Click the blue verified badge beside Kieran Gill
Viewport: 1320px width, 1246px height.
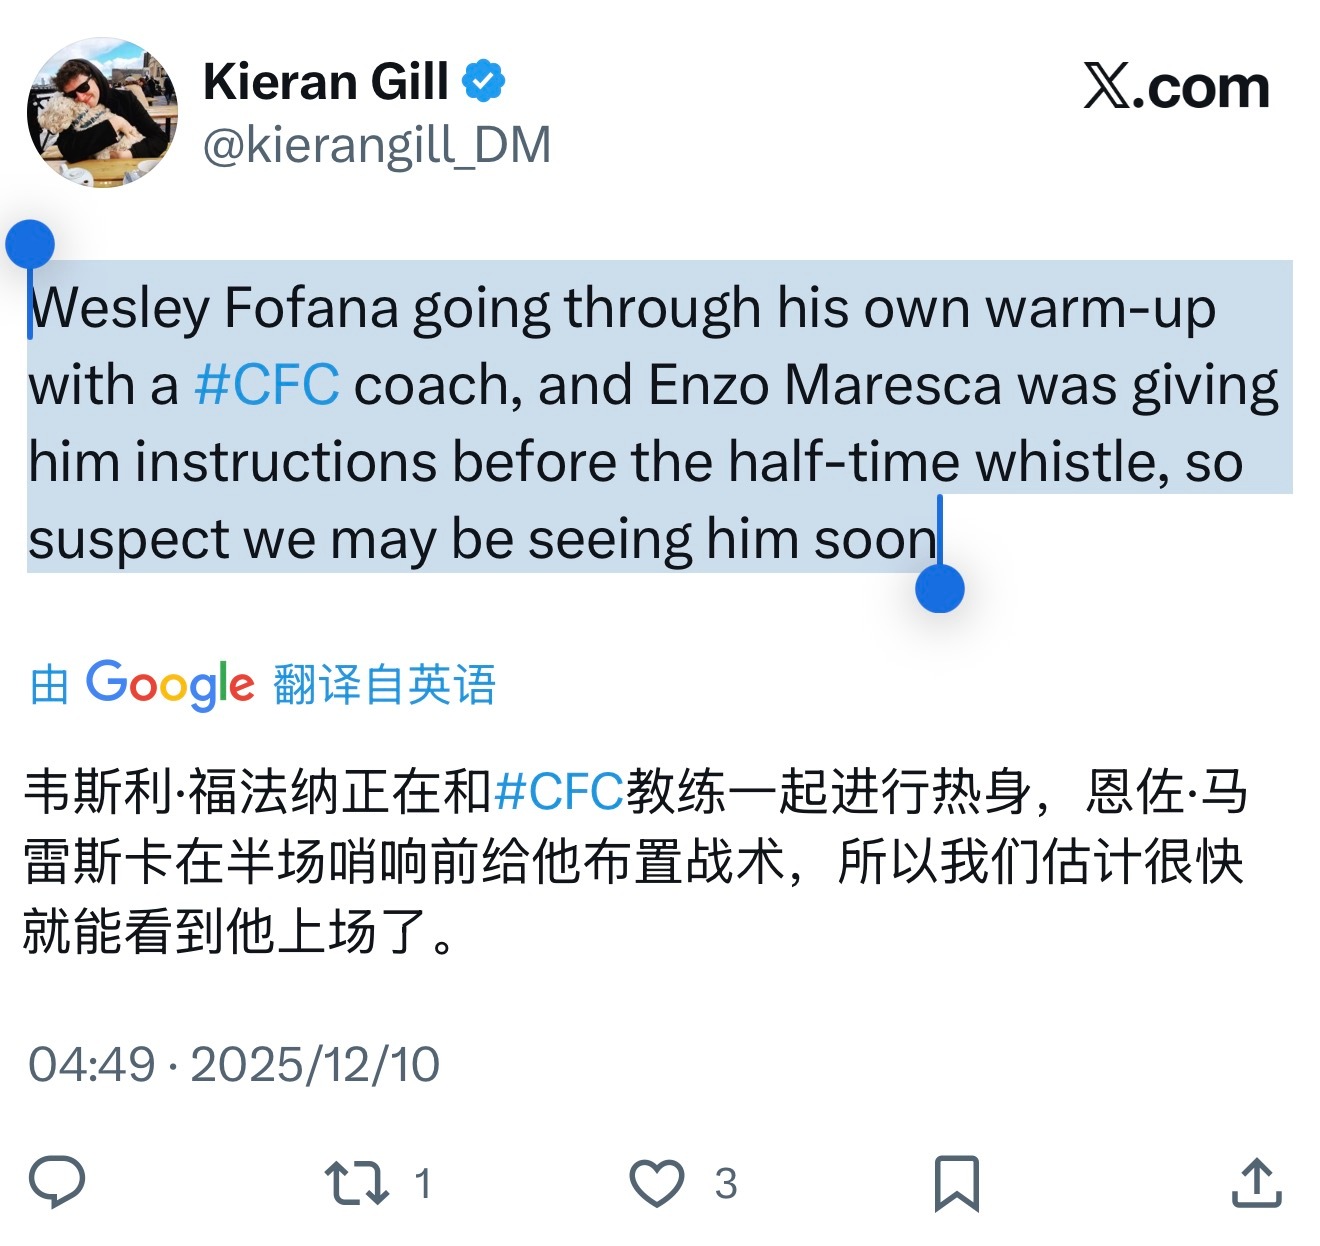click(483, 82)
